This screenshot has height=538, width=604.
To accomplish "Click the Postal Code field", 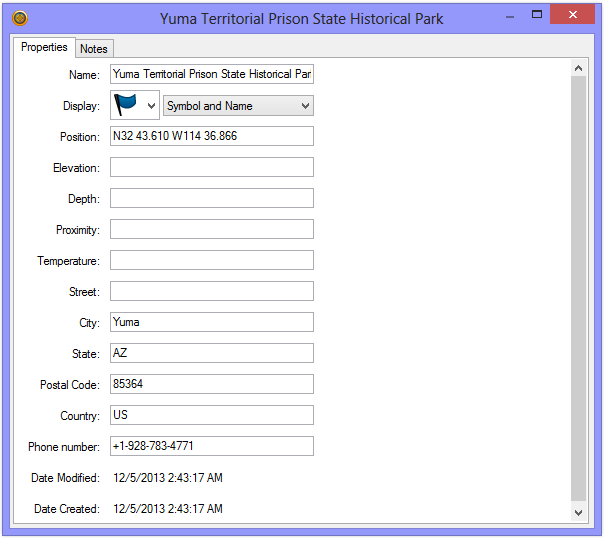I will (212, 384).
